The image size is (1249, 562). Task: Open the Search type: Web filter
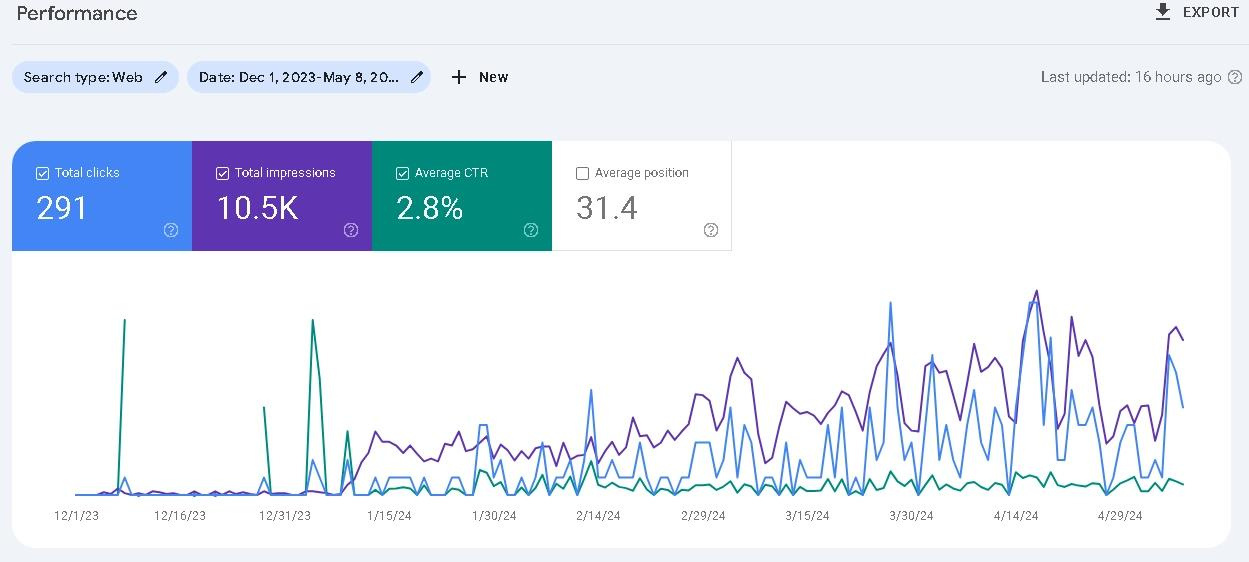[x=84, y=77]
